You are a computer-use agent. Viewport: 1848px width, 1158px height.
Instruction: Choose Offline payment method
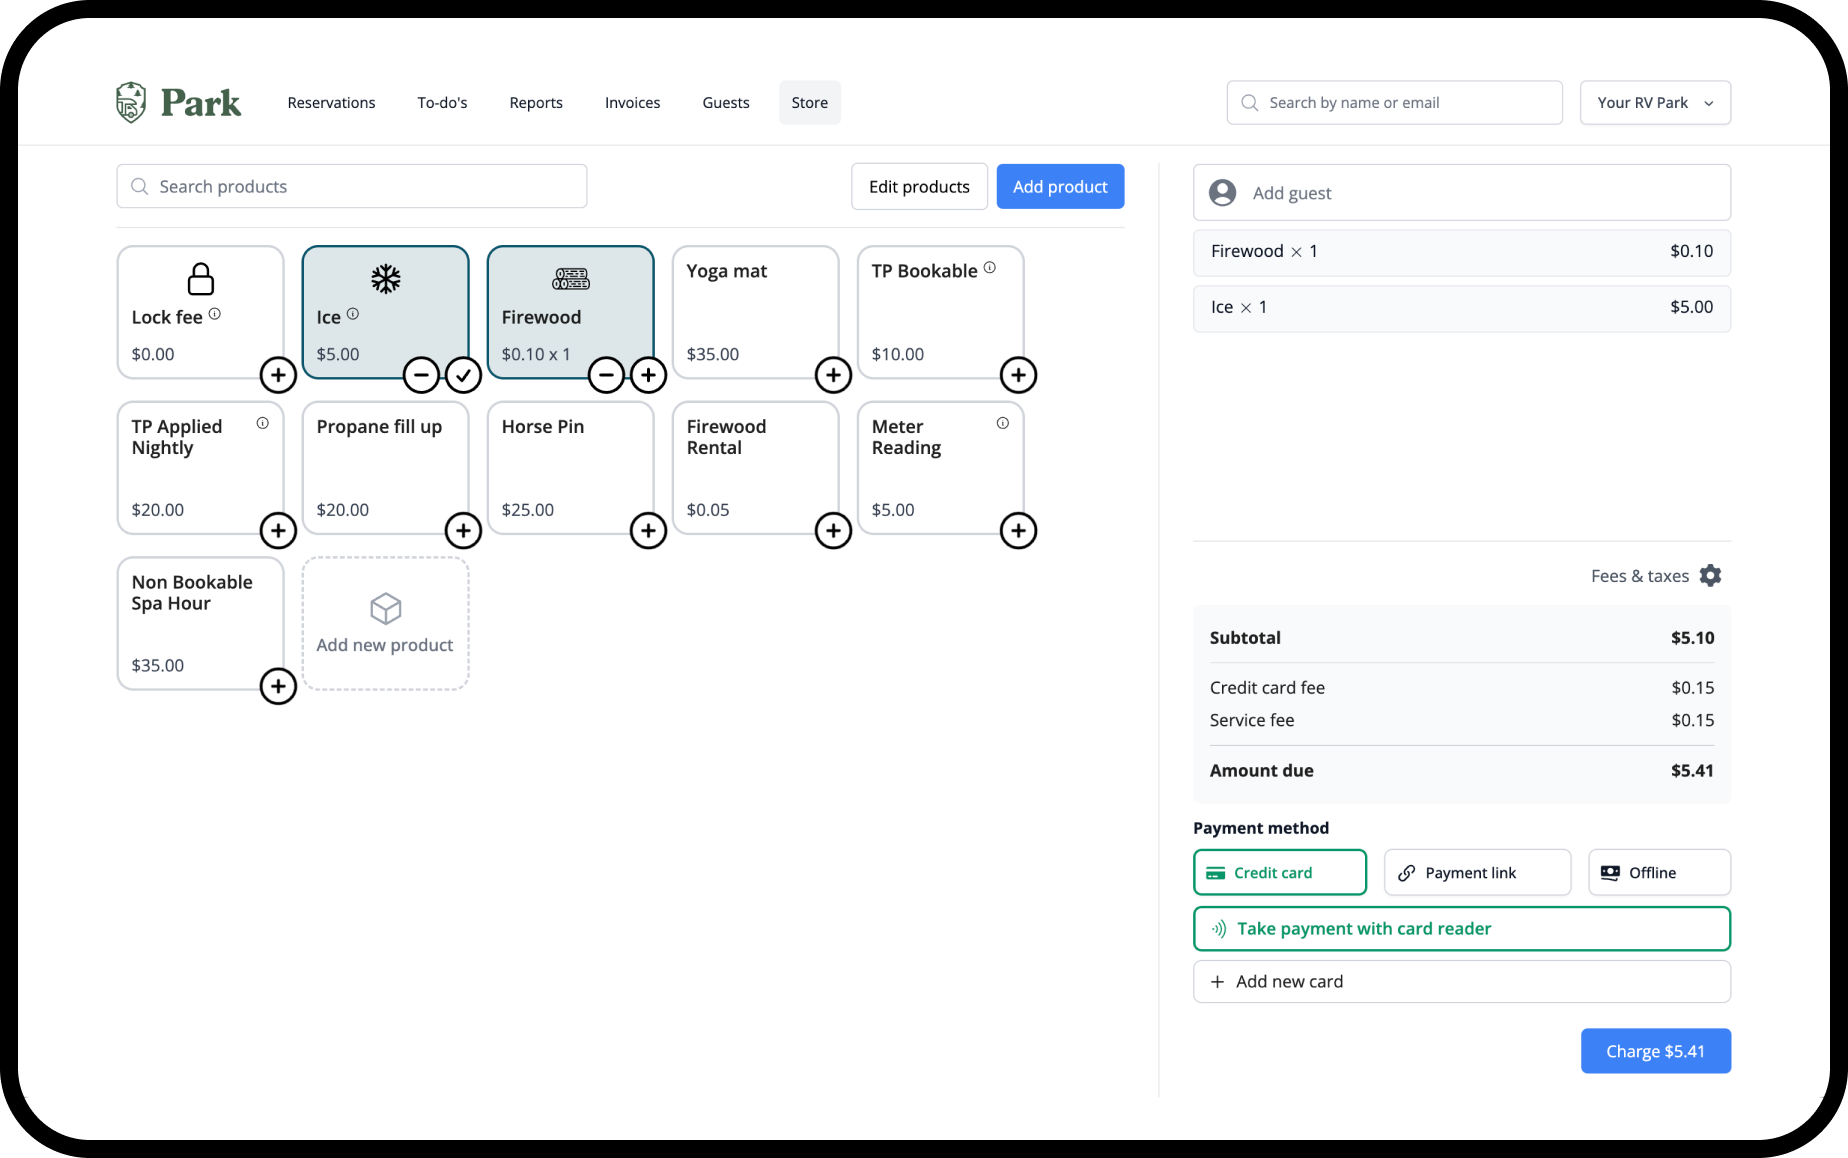point(1659,872)
